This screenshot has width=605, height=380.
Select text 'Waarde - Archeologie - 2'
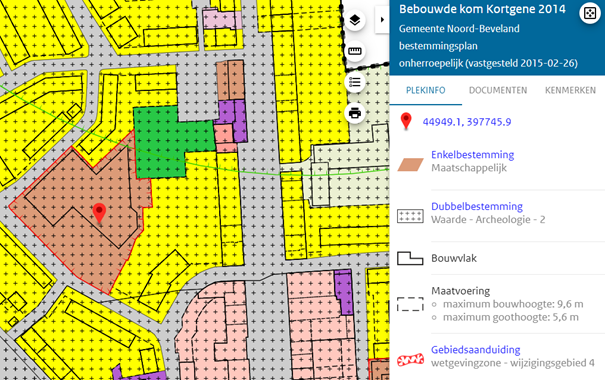488,220
